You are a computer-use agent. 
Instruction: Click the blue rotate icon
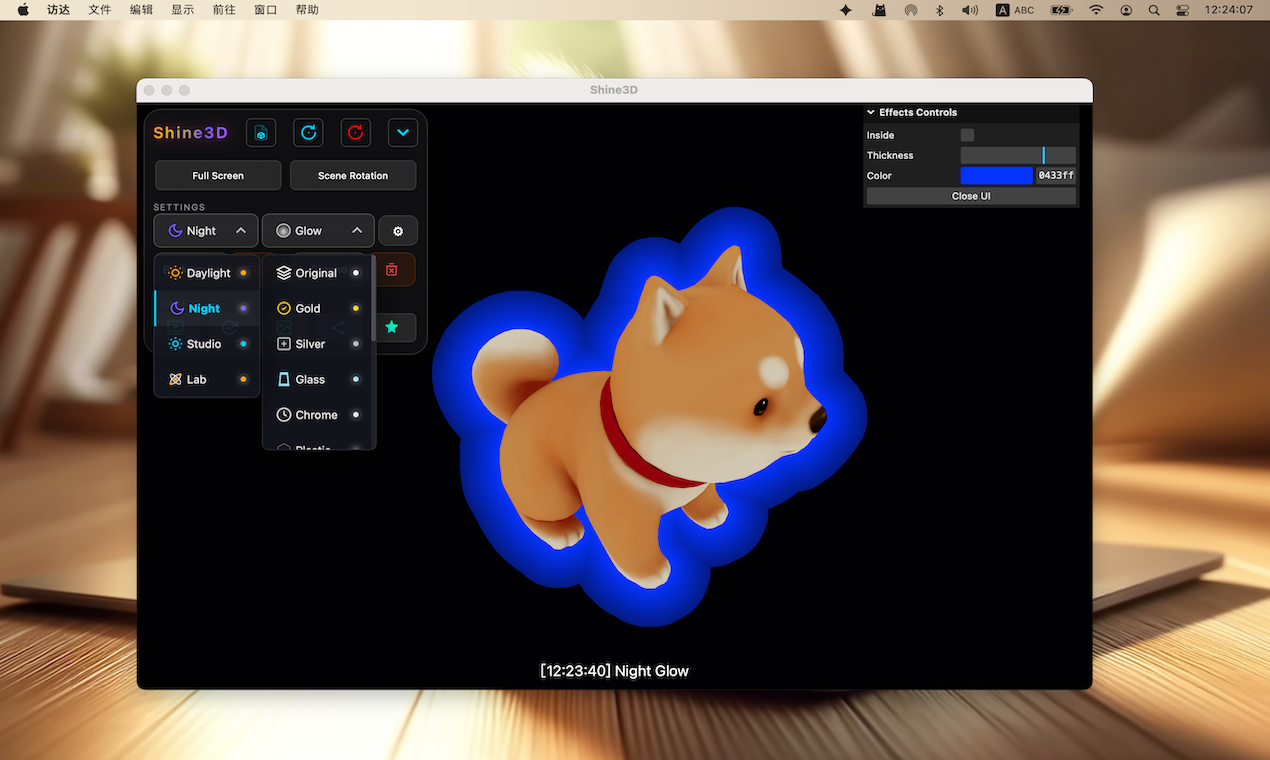coord(308,132)
